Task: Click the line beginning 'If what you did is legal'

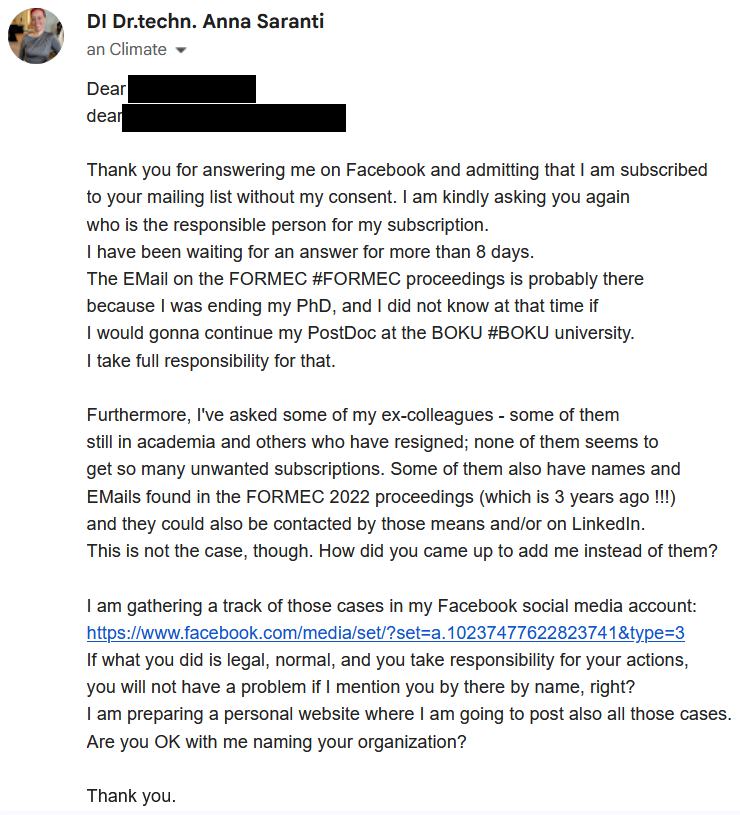Action: pos(388,660)
